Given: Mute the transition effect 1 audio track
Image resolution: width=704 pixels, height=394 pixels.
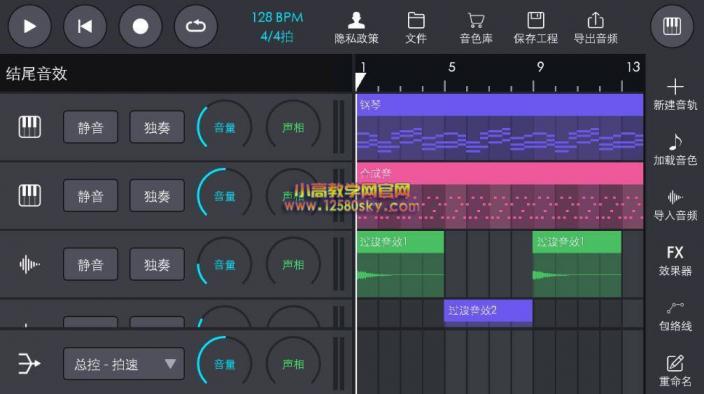Looking at the screenshot, I should tap(91, 264).
